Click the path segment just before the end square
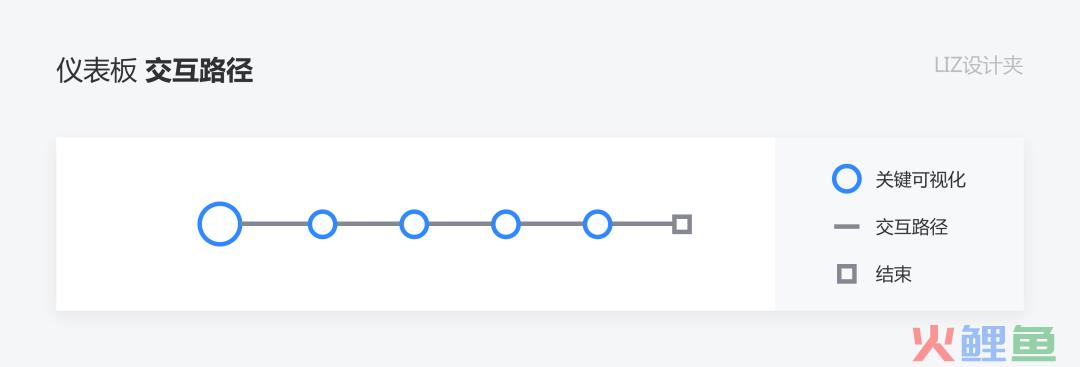Screen dimensions: 1080x367 pyautogui.click(x=642, y=224)
